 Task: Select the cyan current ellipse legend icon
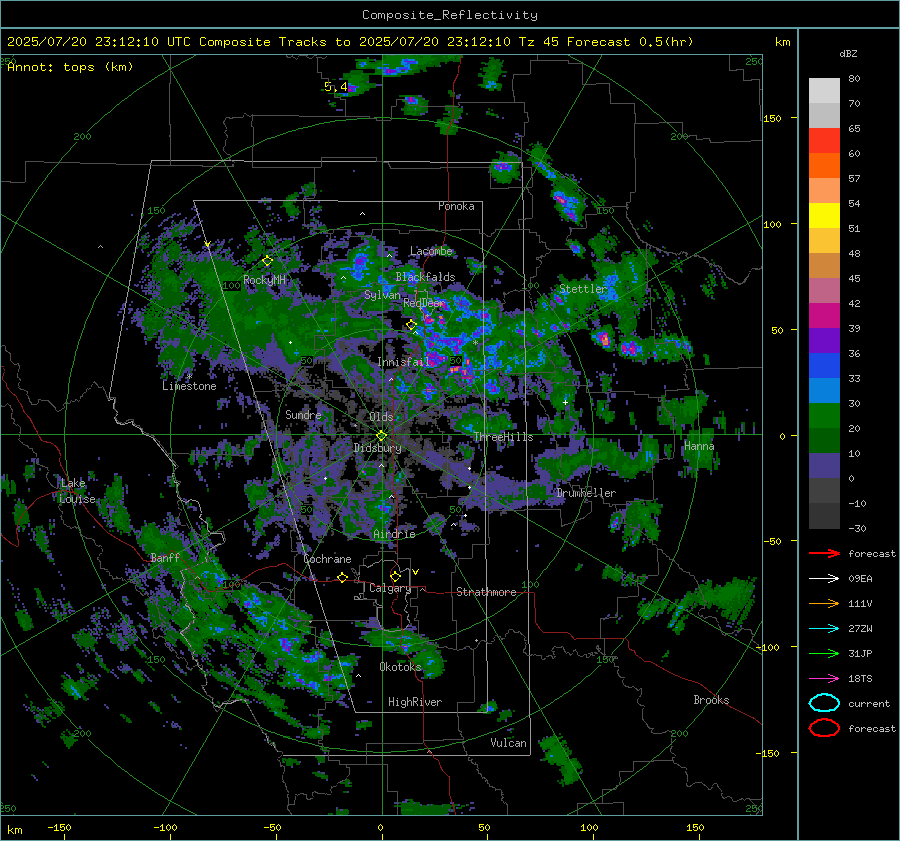[824, 703]
